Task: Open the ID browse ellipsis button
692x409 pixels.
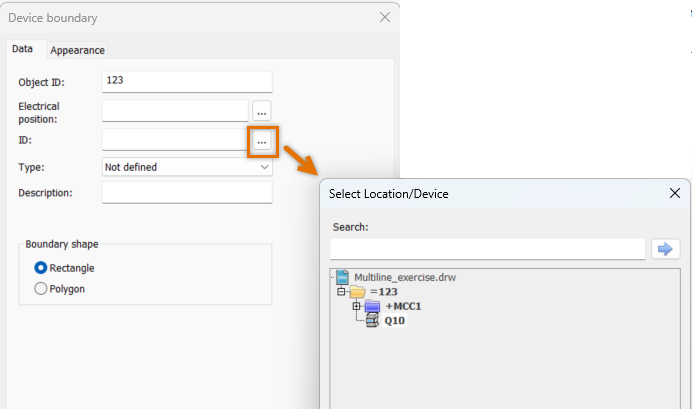Action: coord(262,142)
